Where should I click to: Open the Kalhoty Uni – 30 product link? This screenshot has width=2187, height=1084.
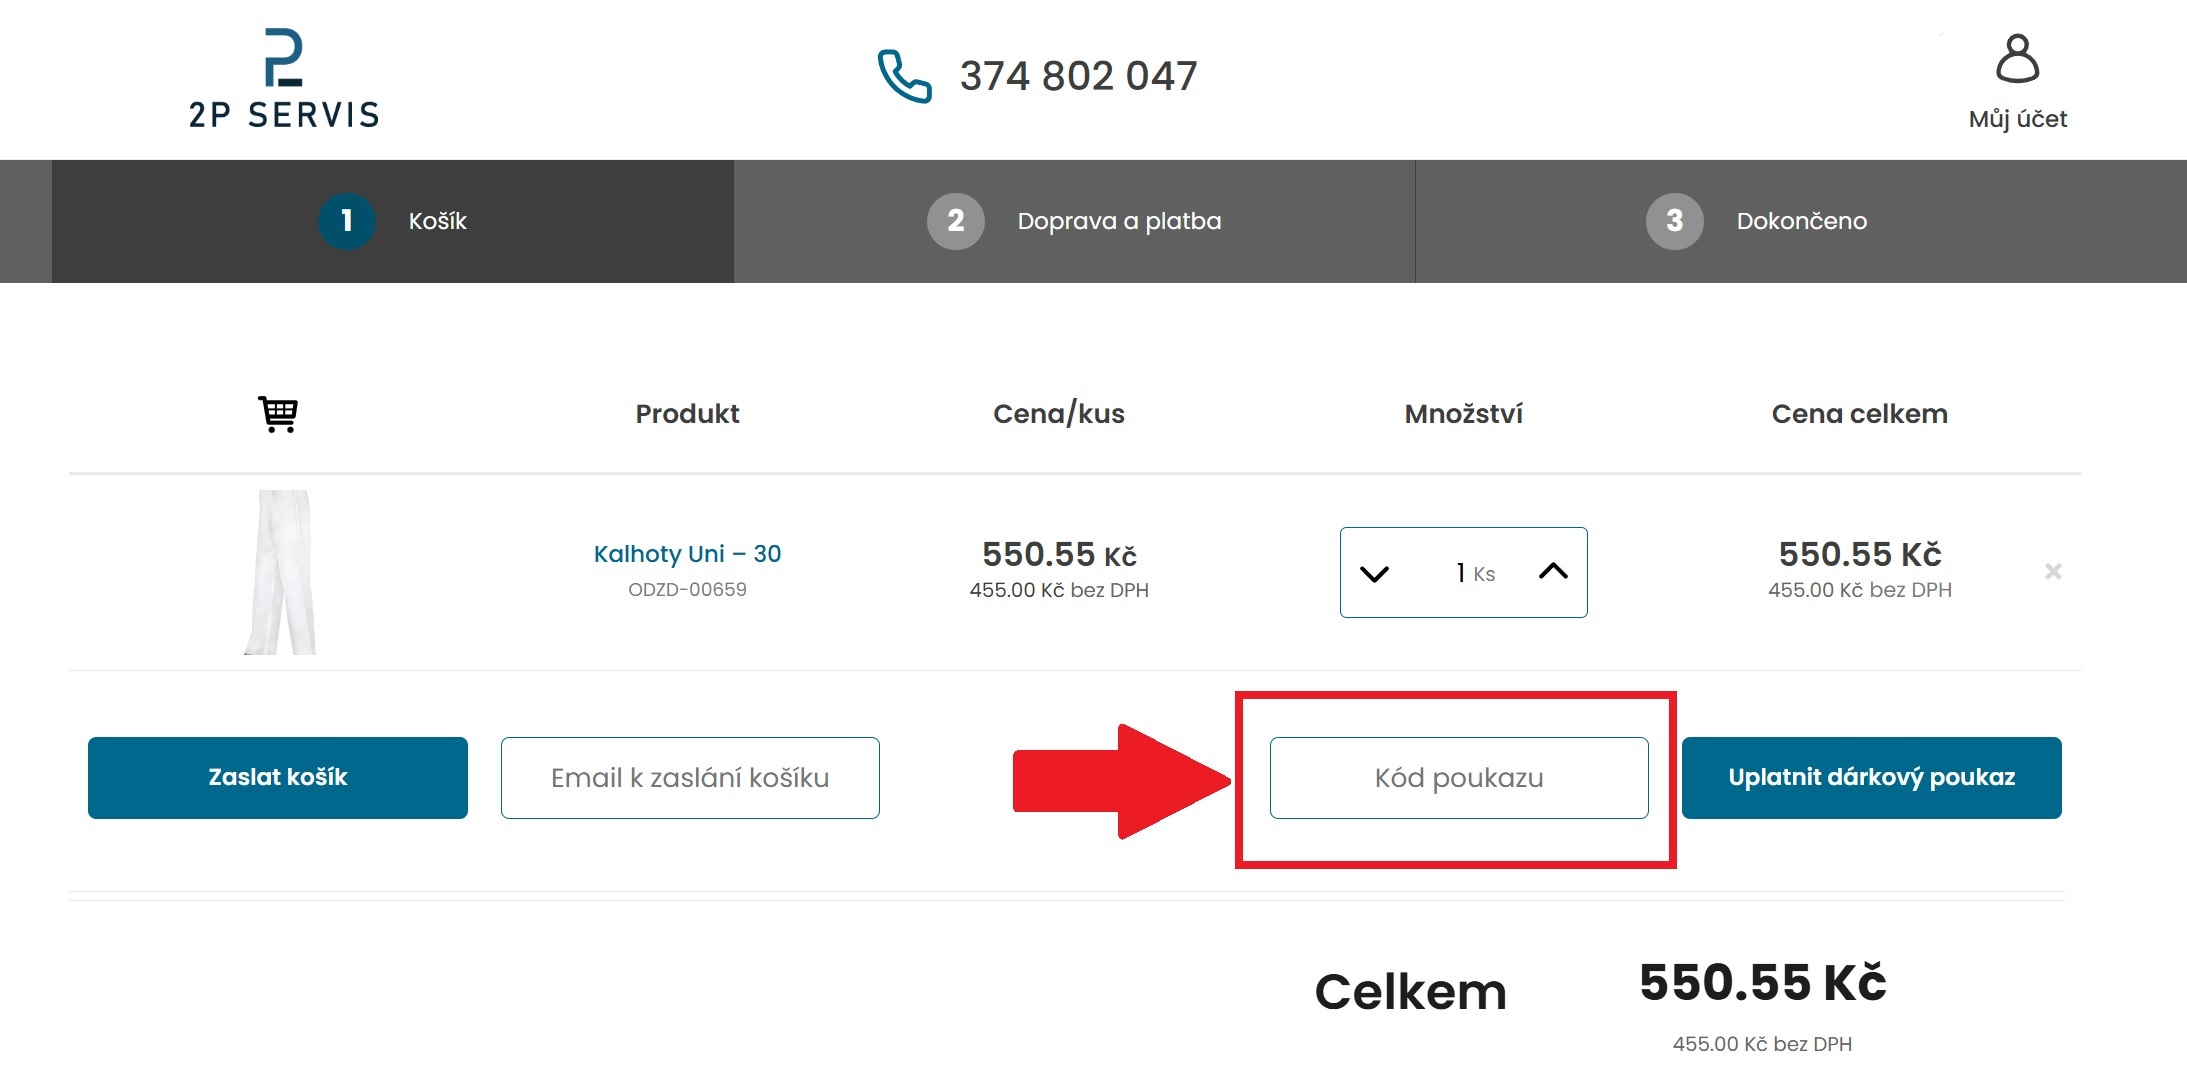click(x=688, y=553)
